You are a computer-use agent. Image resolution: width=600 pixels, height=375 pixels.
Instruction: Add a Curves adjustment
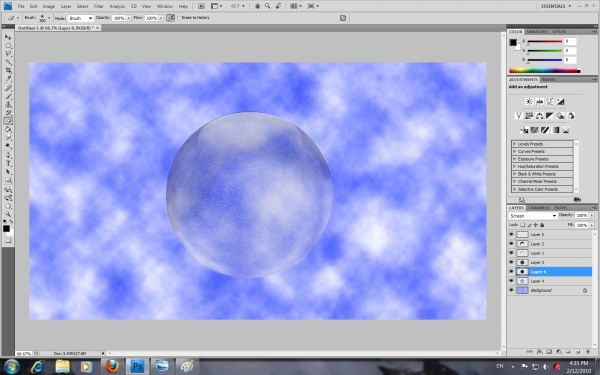550,101
